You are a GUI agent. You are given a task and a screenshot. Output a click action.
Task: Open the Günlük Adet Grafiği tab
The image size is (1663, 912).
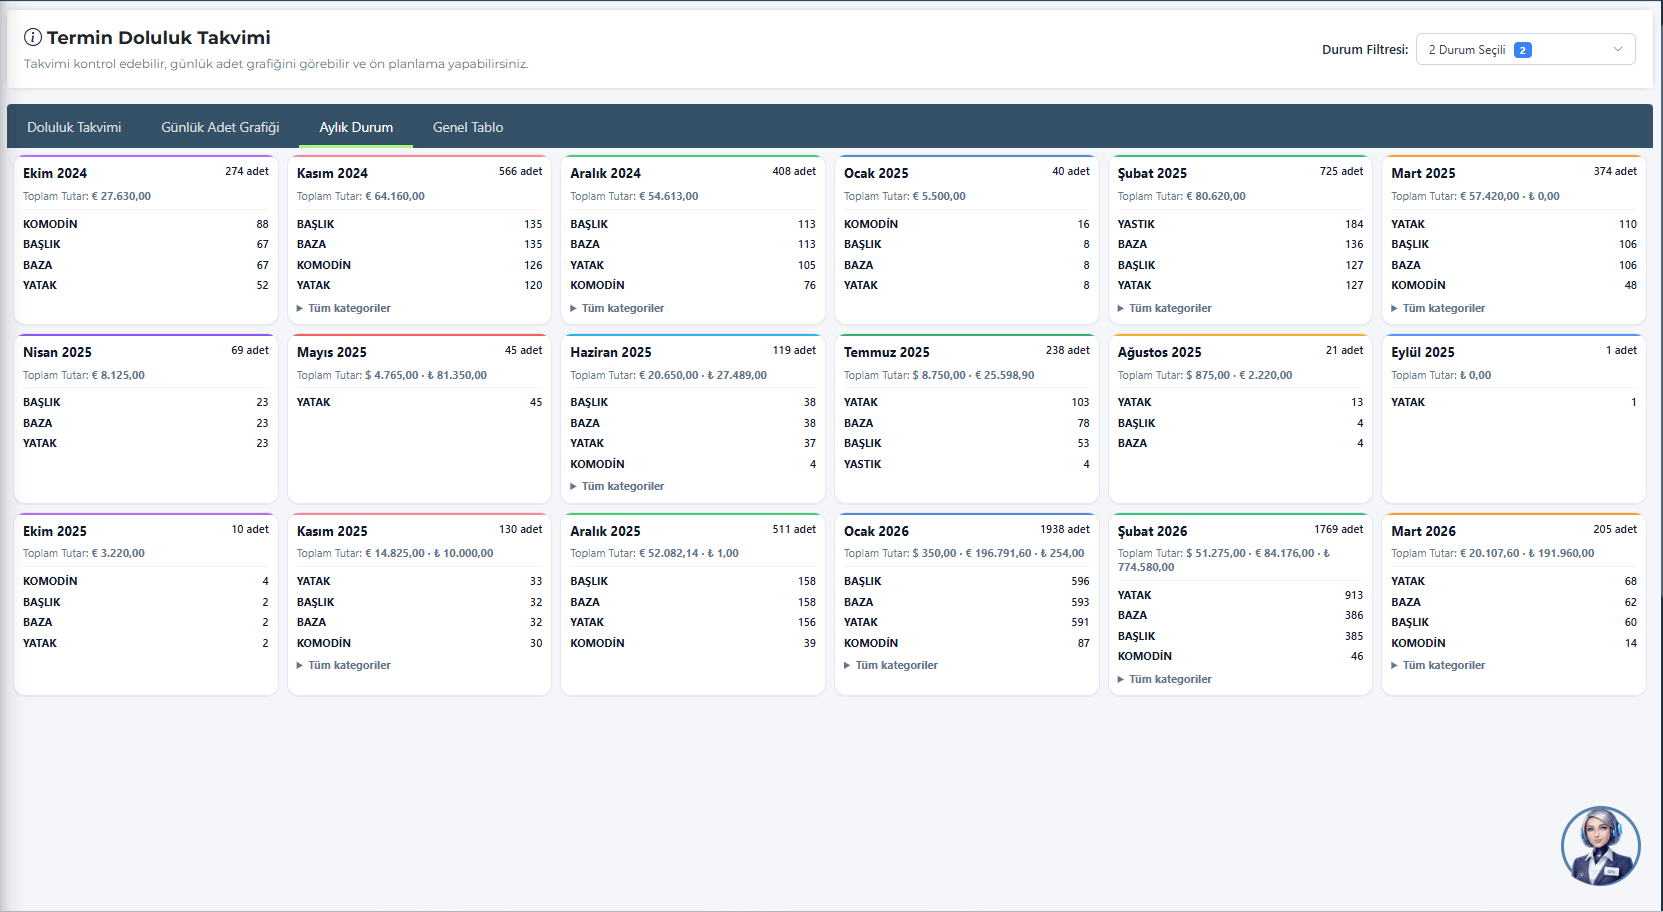pyautogui.click(x=220, y=127)
